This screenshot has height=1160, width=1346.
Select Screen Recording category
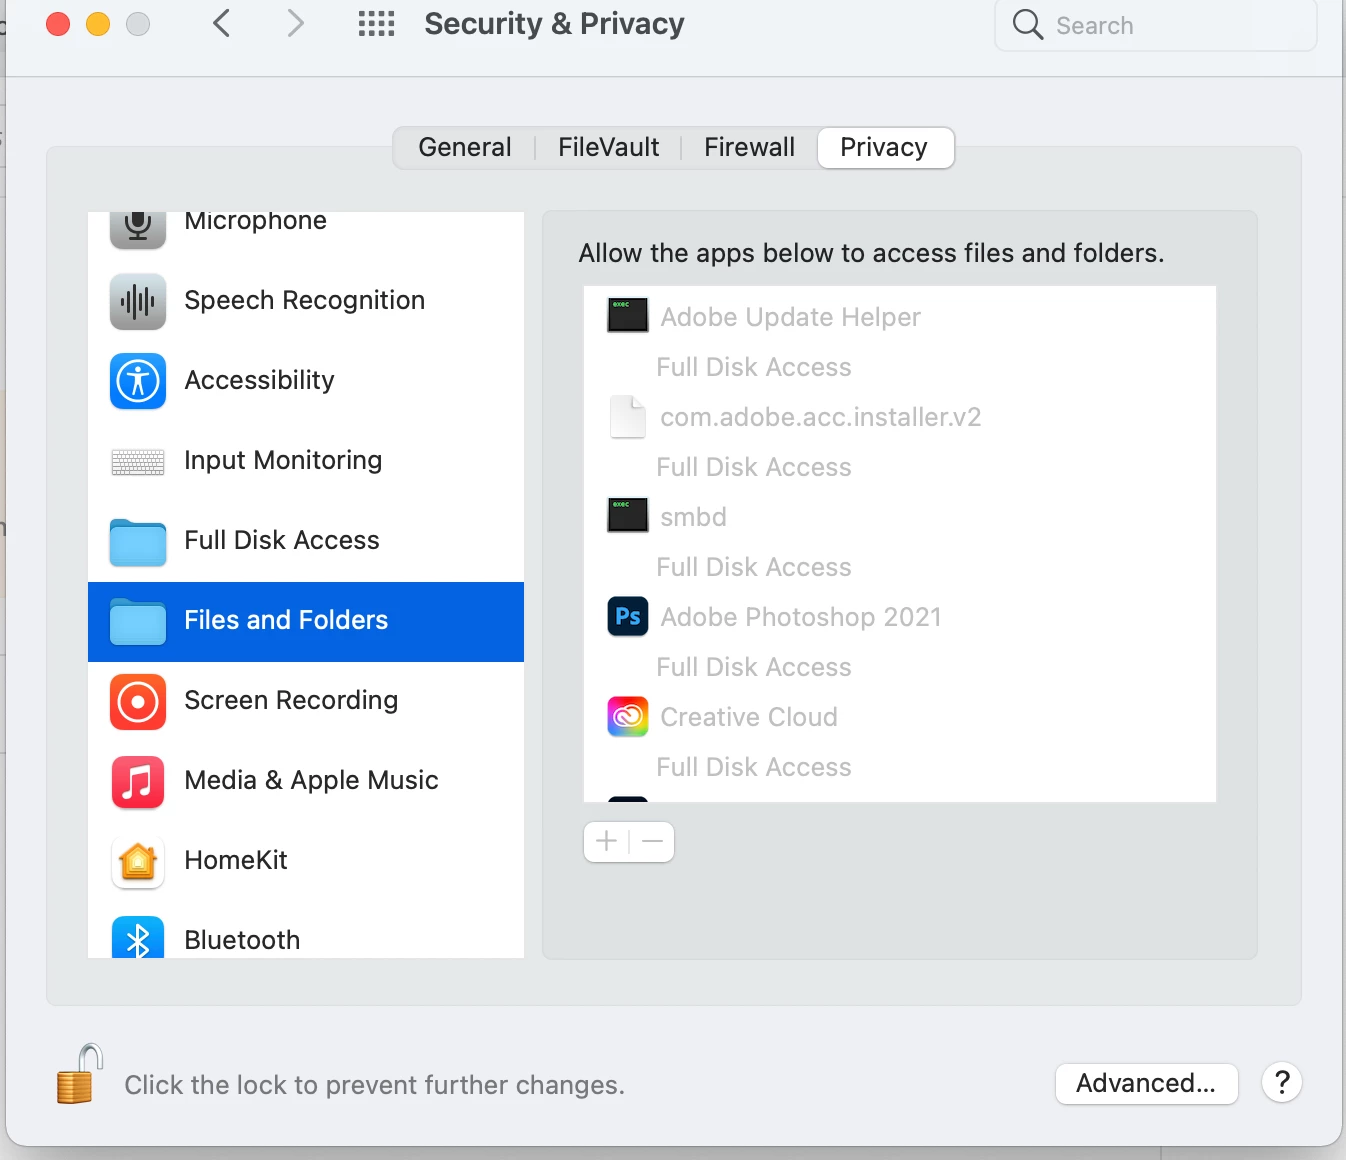pos(306,701)
